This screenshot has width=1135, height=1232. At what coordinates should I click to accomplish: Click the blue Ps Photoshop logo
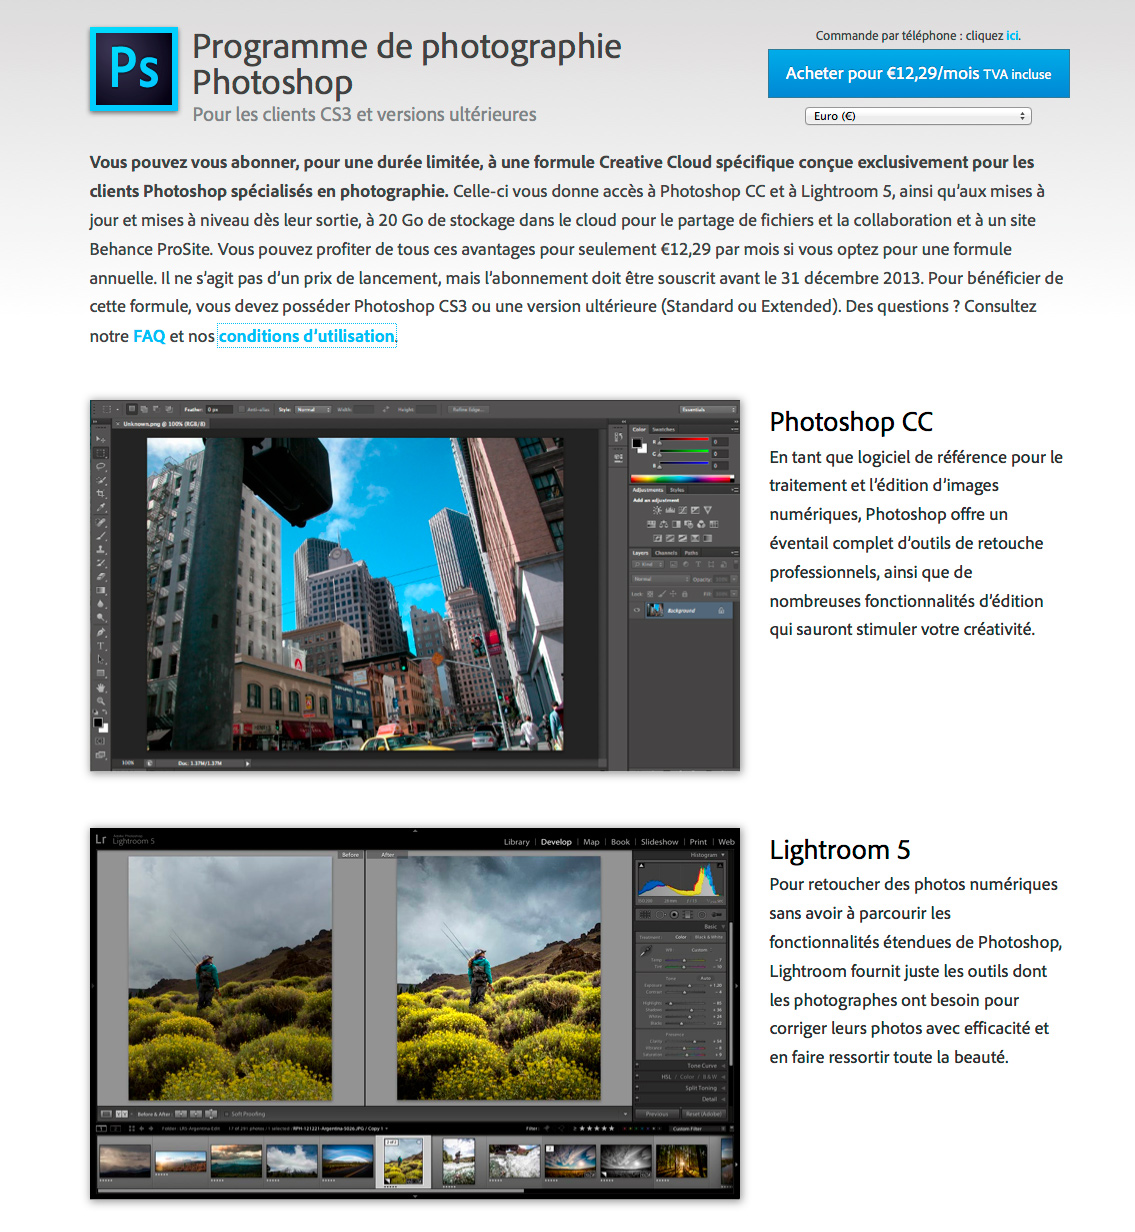pyautogui.click(x=134, y=69)
